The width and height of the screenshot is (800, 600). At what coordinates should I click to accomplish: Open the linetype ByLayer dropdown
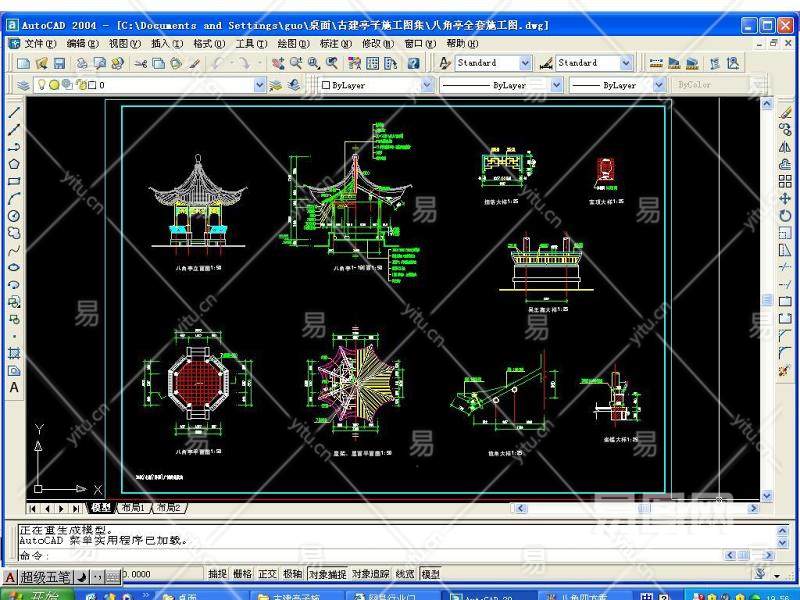click(557, 85)
